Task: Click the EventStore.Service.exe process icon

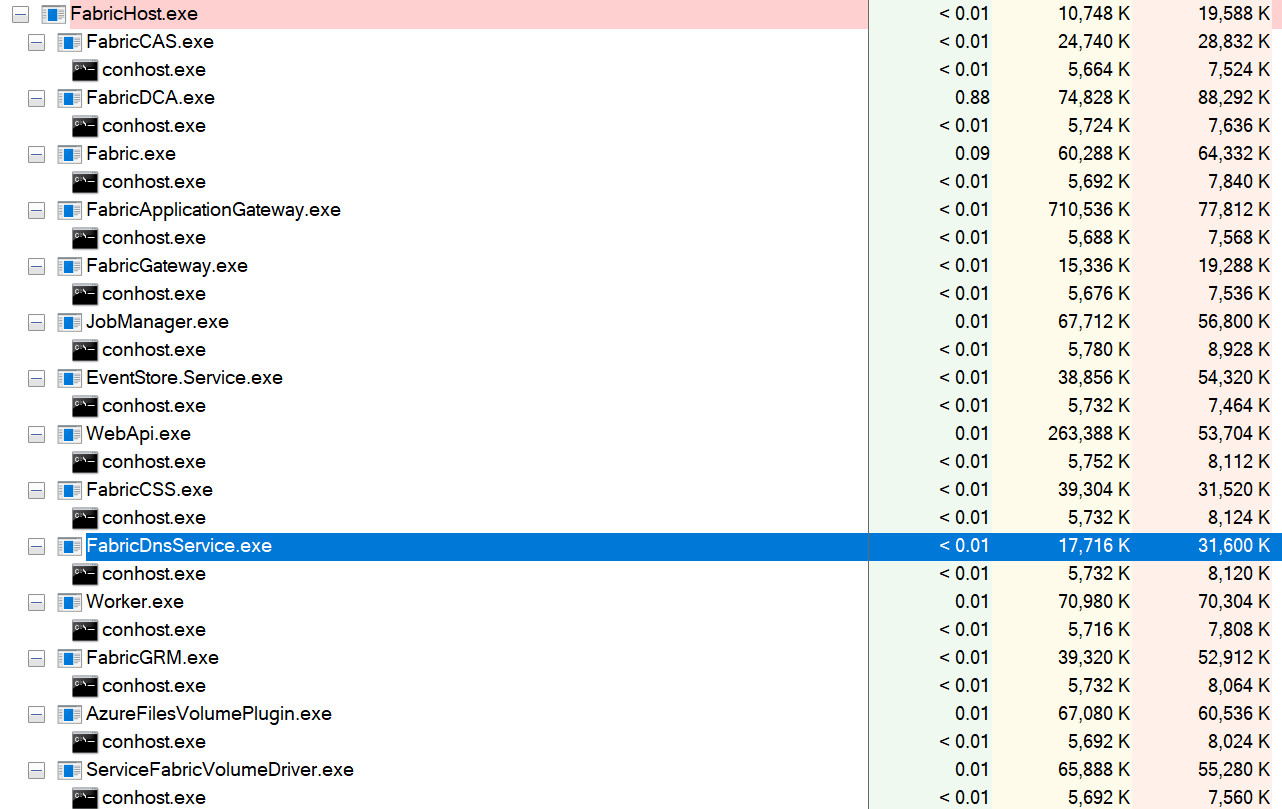Action: (x=69, y=378)
